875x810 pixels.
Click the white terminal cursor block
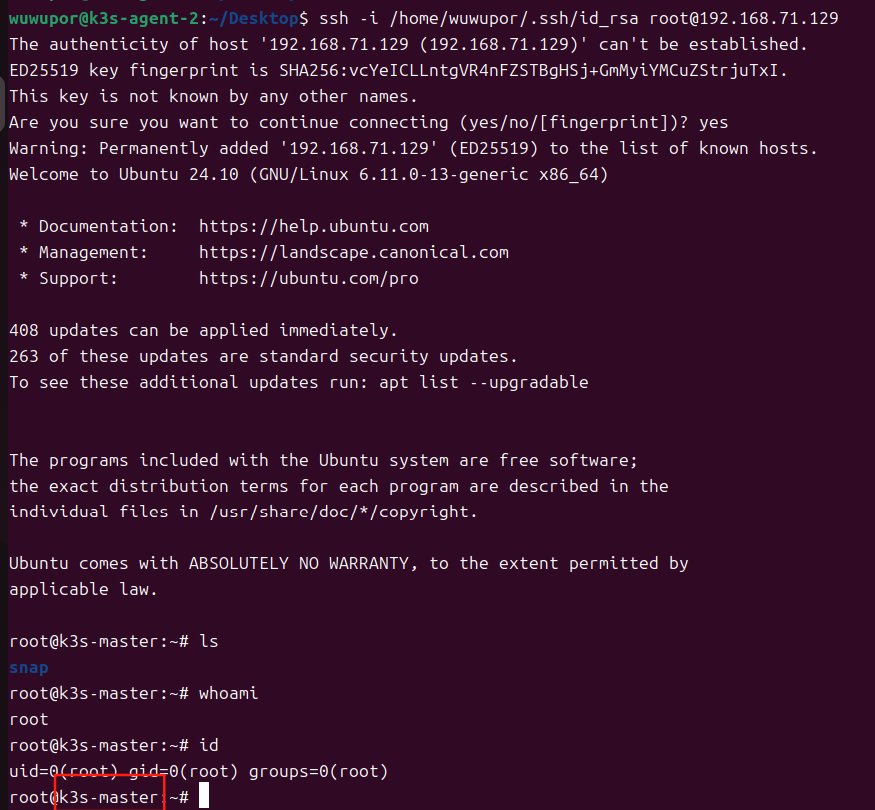(204, 797)
